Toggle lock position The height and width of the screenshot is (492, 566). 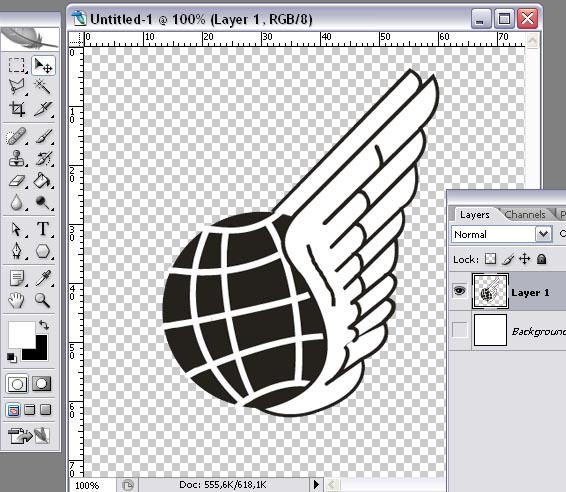click(x=524, y=259)
